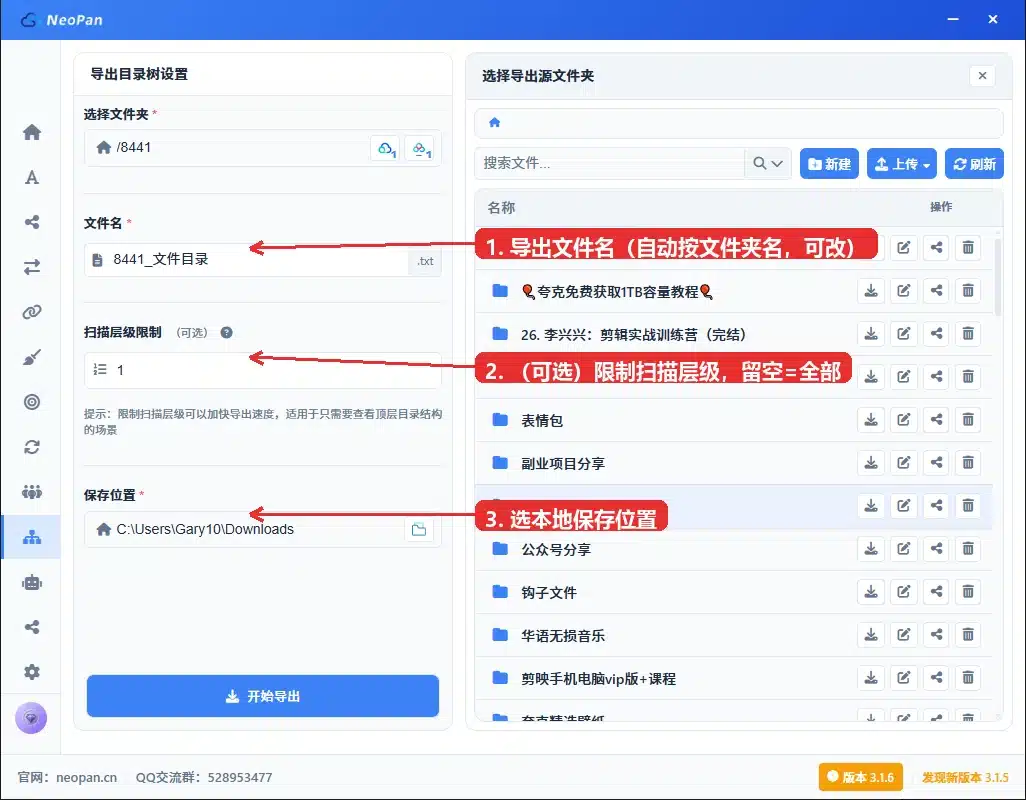Edit the 夸克免费获取1TB容量教程 folder name

point(904,290)
